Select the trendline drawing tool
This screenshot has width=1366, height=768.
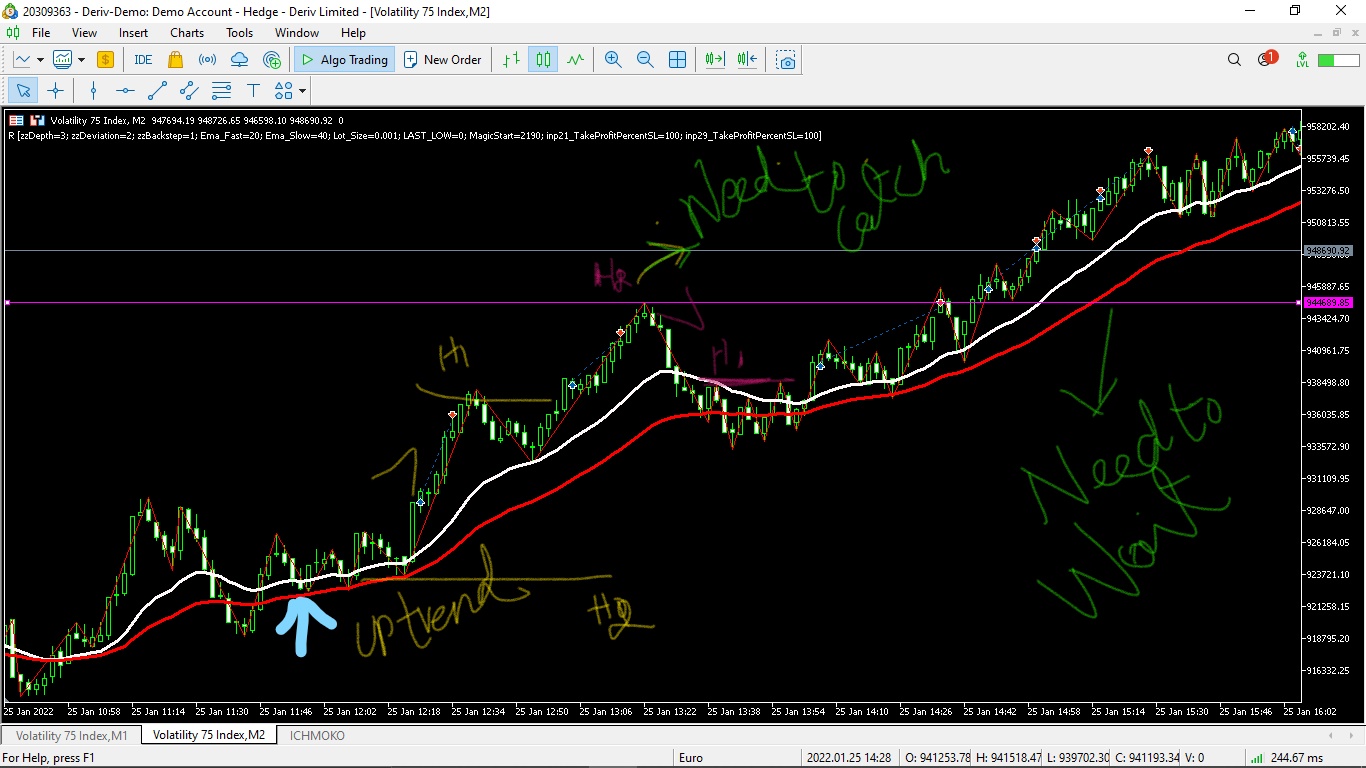click(157, 91)
